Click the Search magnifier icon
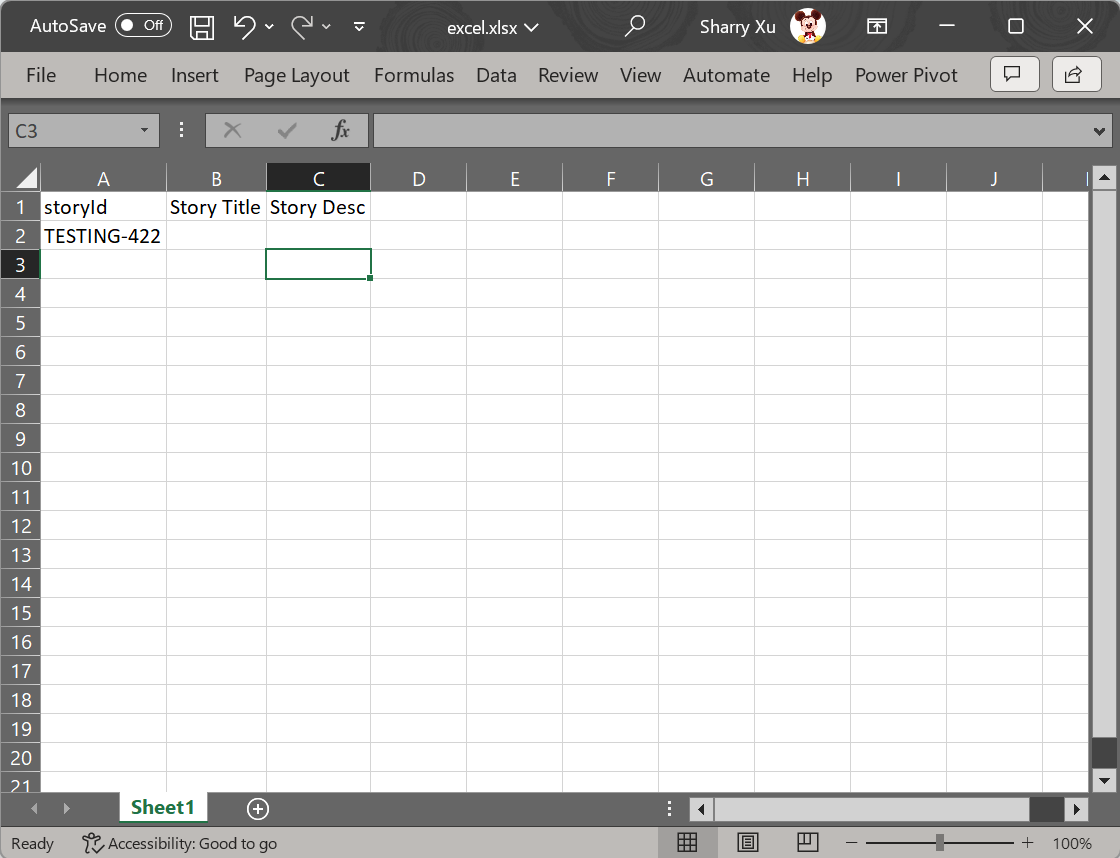The width and height of the screenshot is (1120, 858). click(634, 26)
